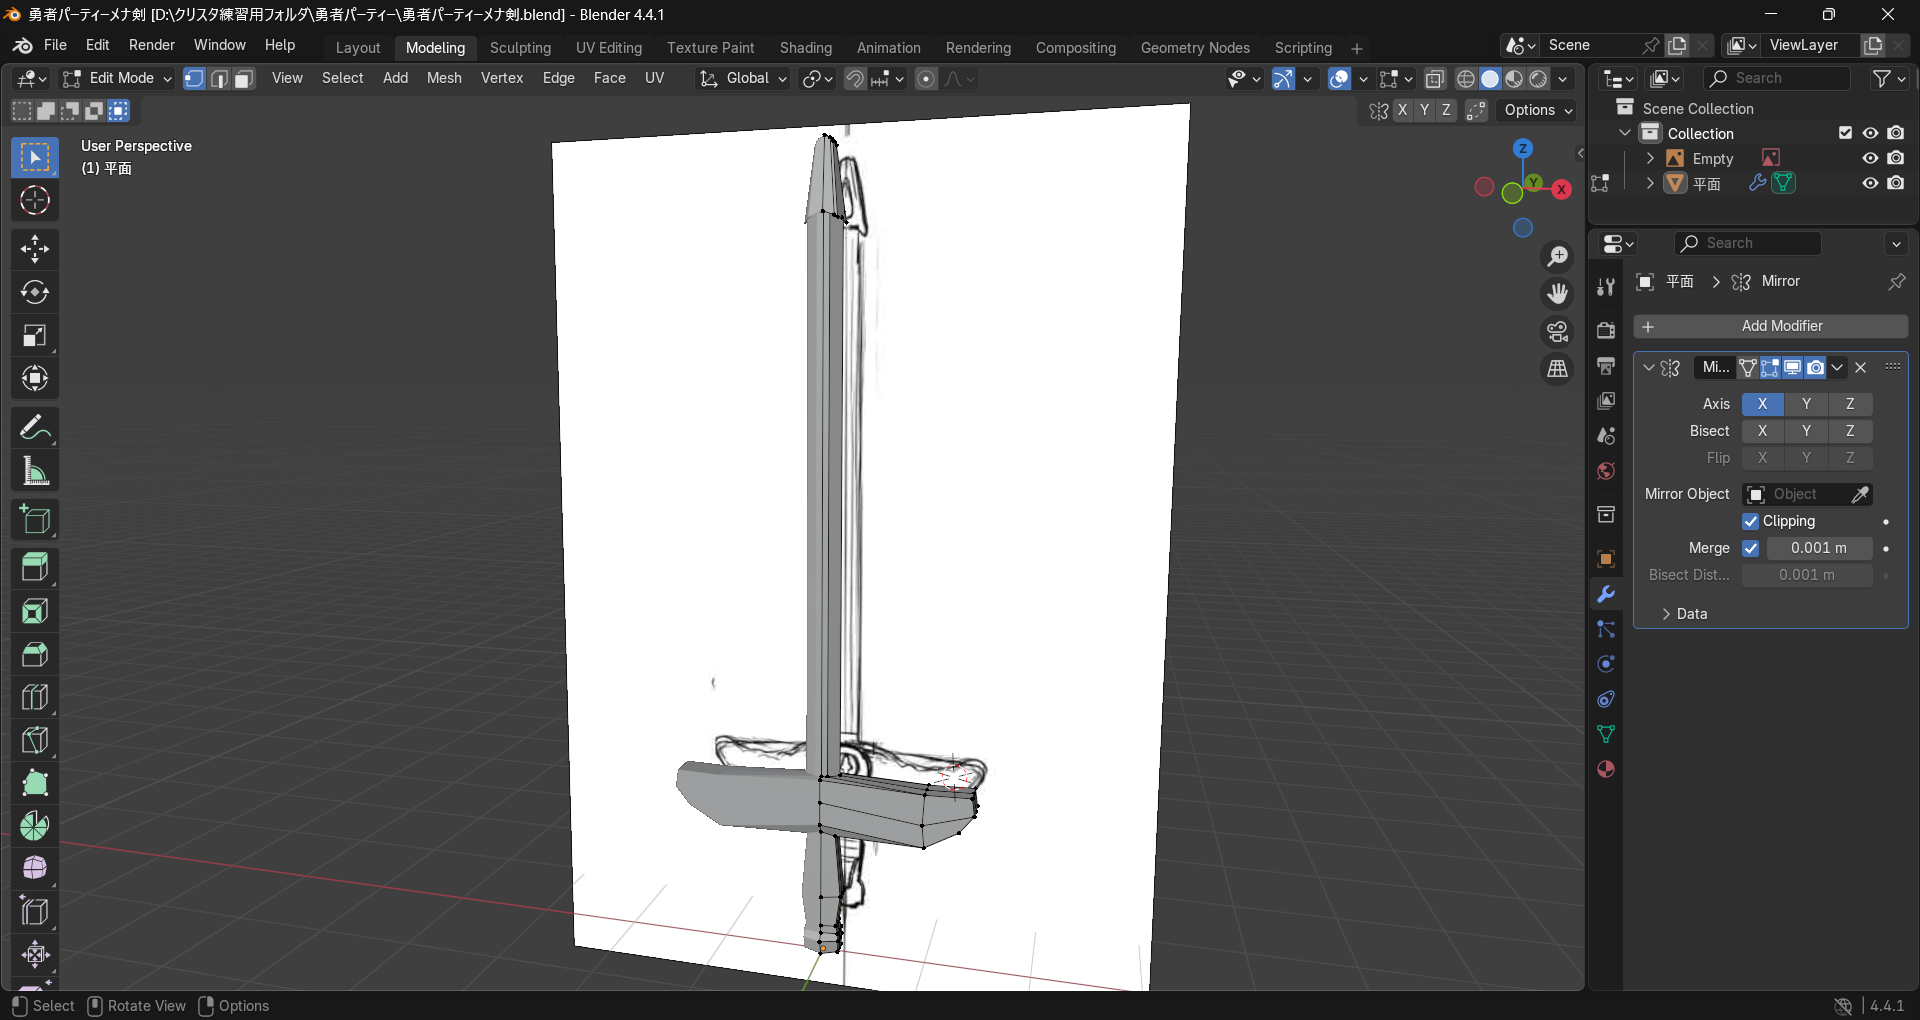The image size is (1920, 1020).
Task: Toggle camera view in the viewport
Action: click(x=1557, y=331)
